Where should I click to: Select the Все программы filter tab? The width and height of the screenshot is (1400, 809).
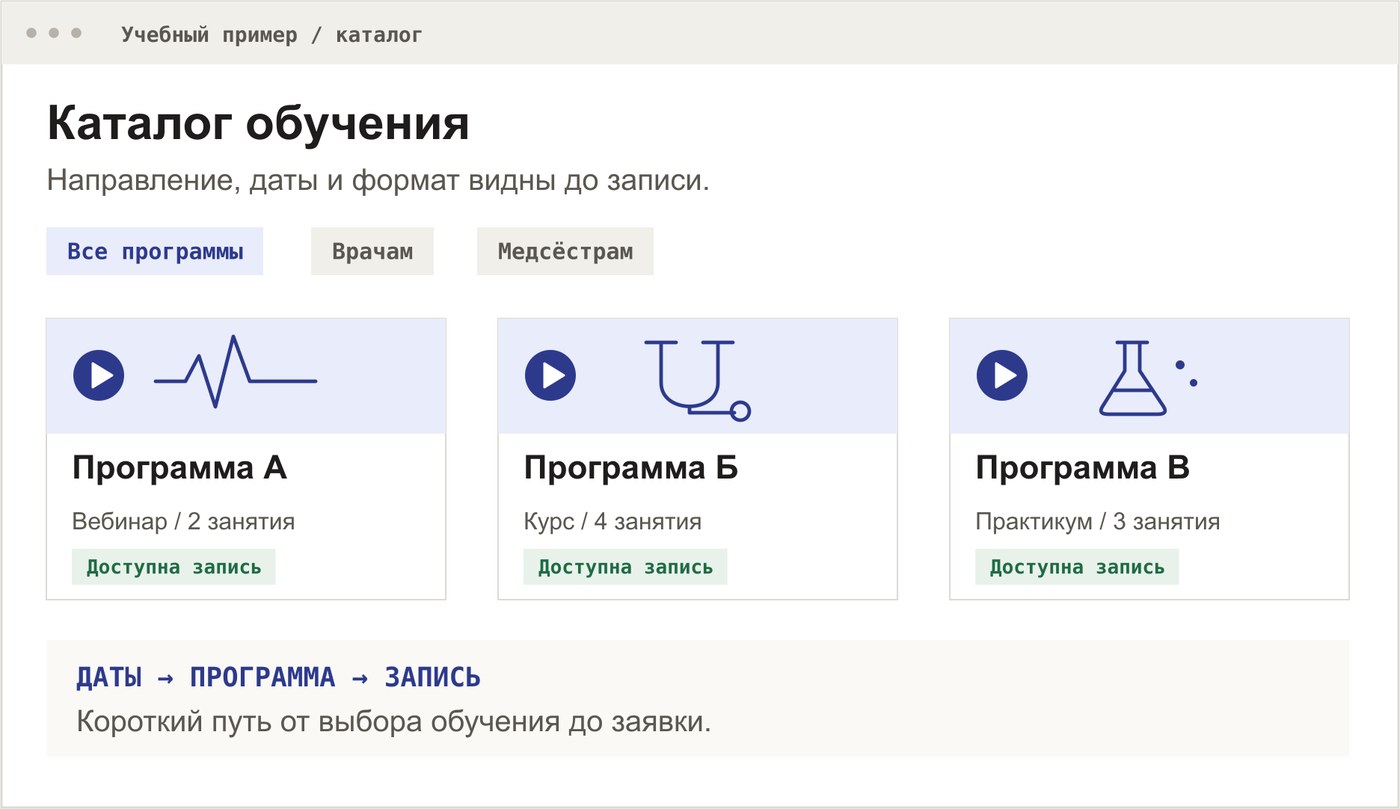pos(155,251)
